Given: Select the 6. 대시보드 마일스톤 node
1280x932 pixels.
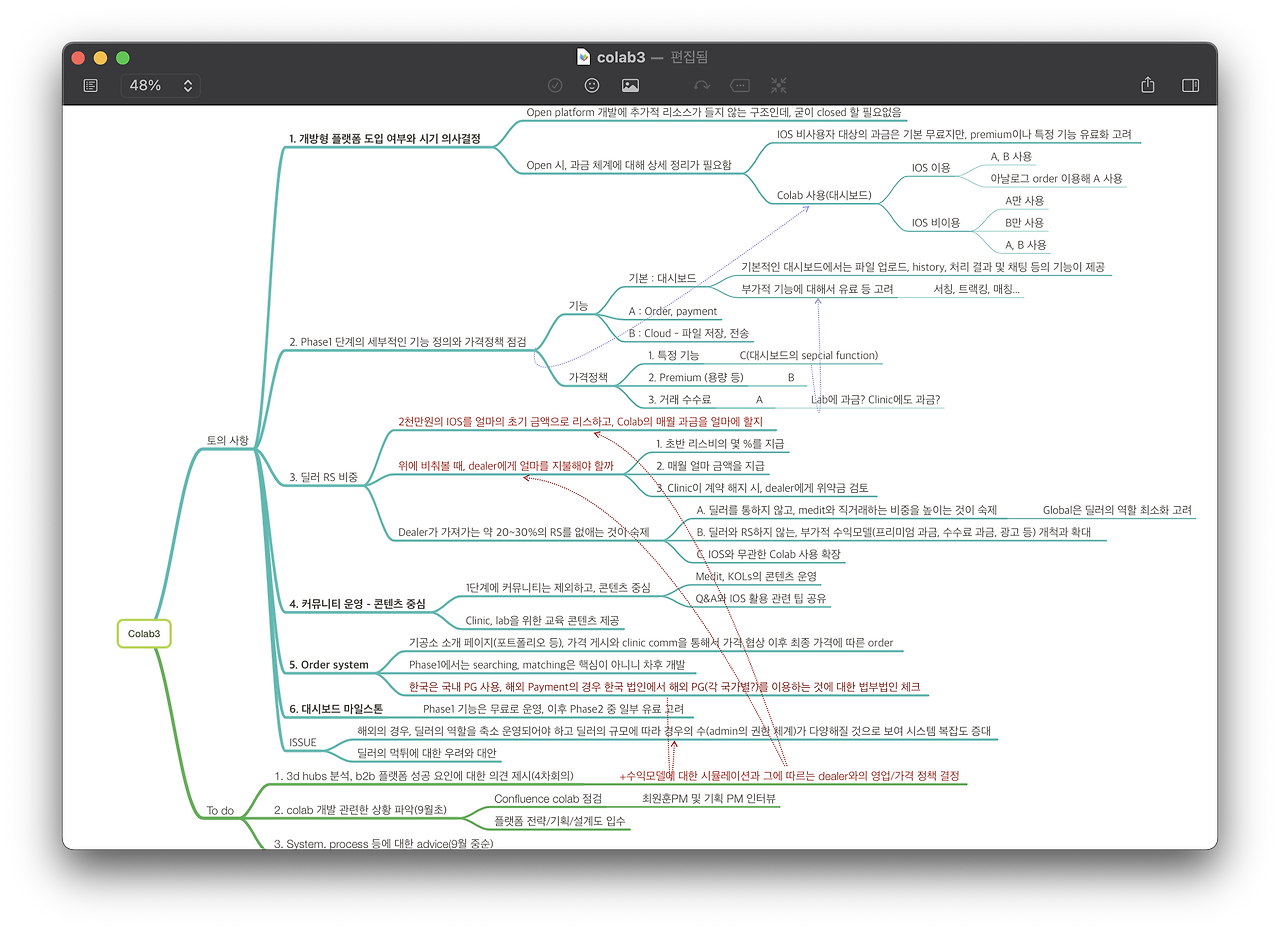Looking at the screenshot, I should 336,708.
